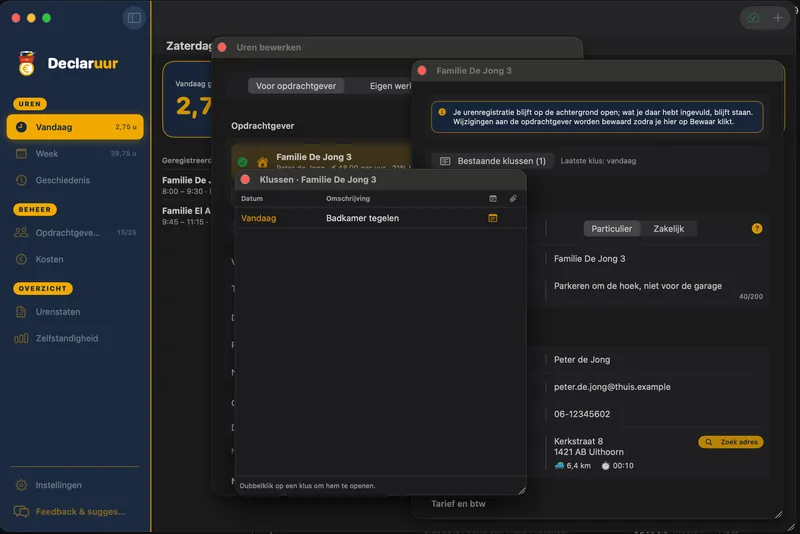Toggle the sidebar panel icon
The height and width of the screenshot is (534, 800).
coord(134,18)
